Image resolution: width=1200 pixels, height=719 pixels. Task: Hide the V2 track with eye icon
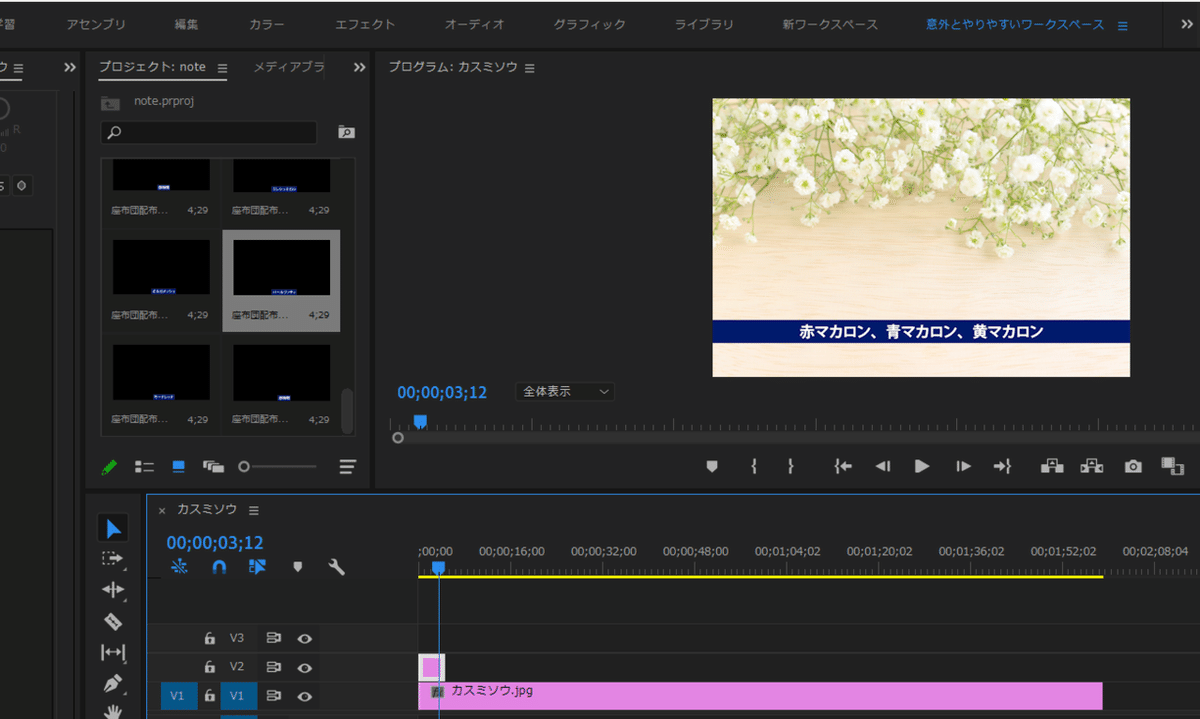click(x=304, y=667)
